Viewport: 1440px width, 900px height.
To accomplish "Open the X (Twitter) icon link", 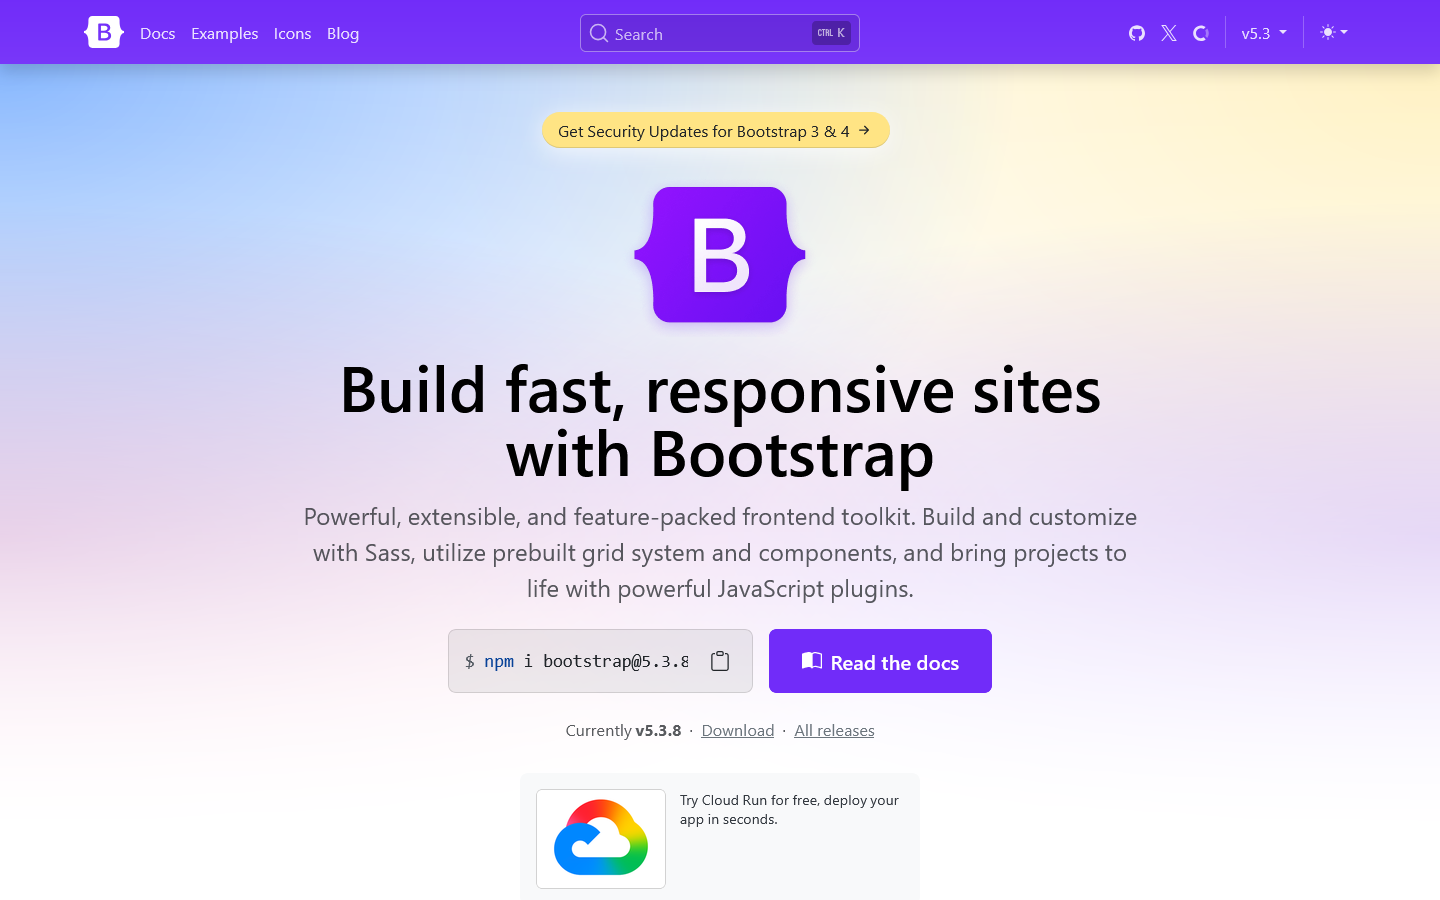I will (1169, 33).
